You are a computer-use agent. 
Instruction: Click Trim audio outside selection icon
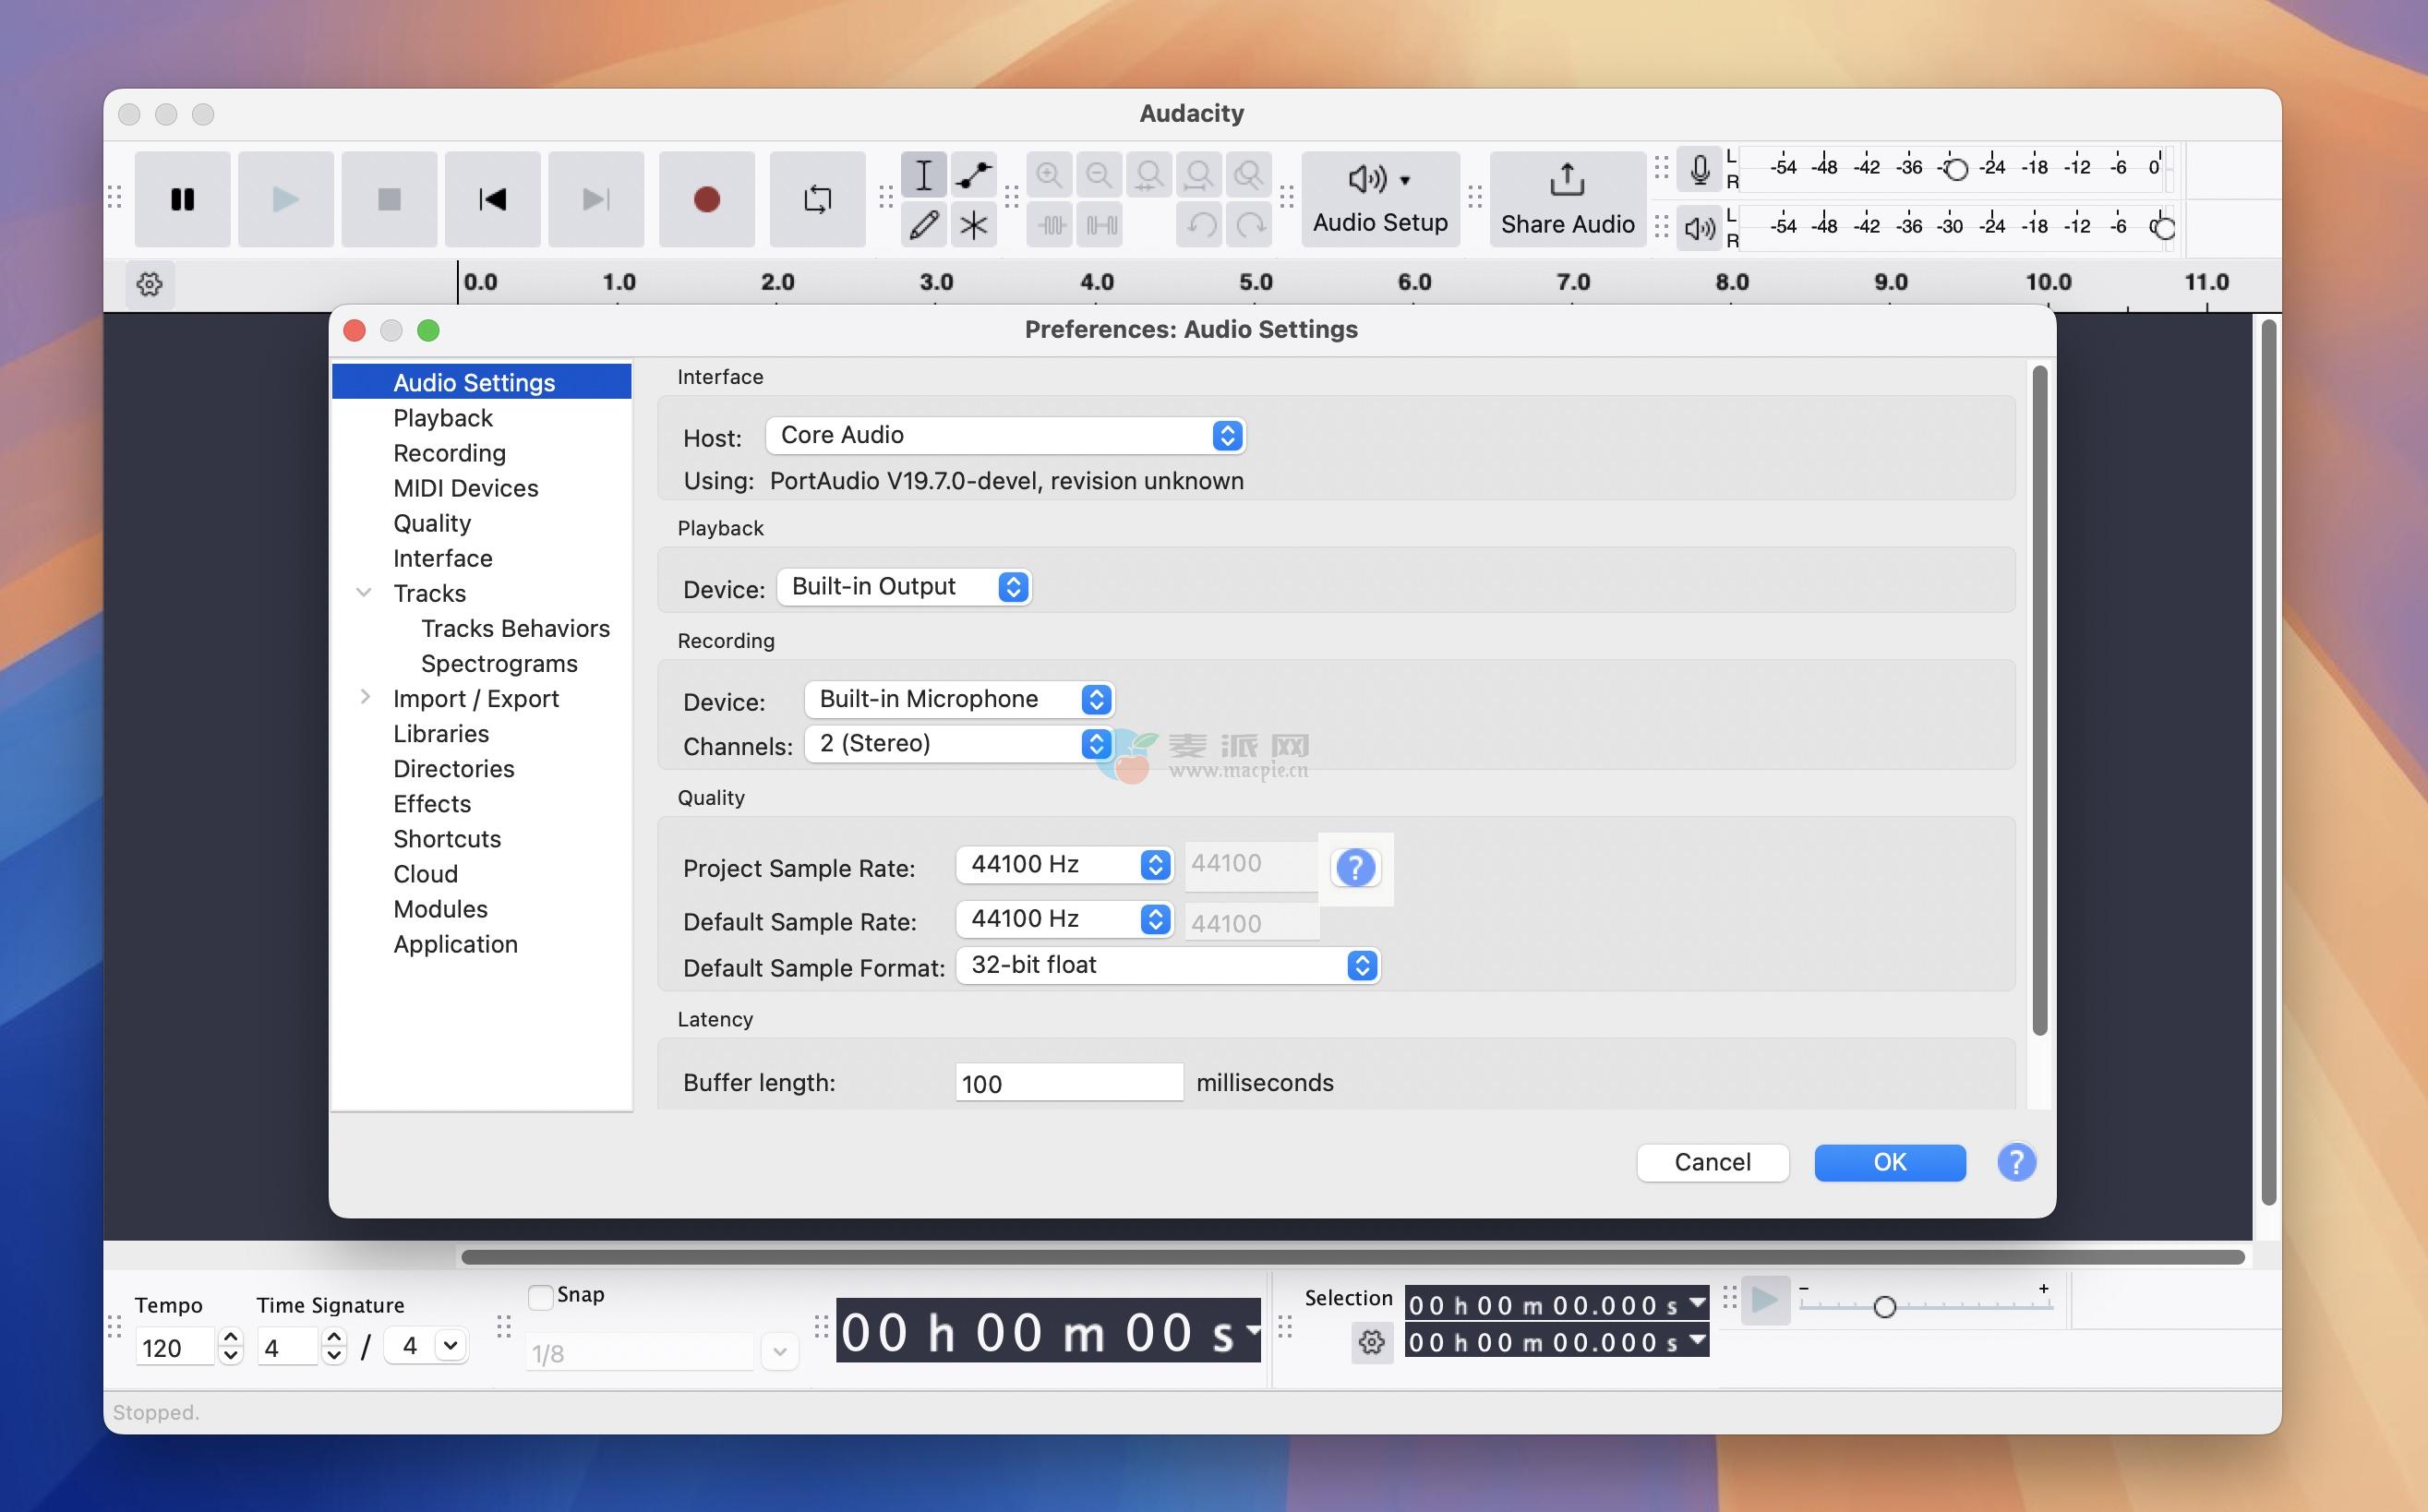click(1051, 225)
